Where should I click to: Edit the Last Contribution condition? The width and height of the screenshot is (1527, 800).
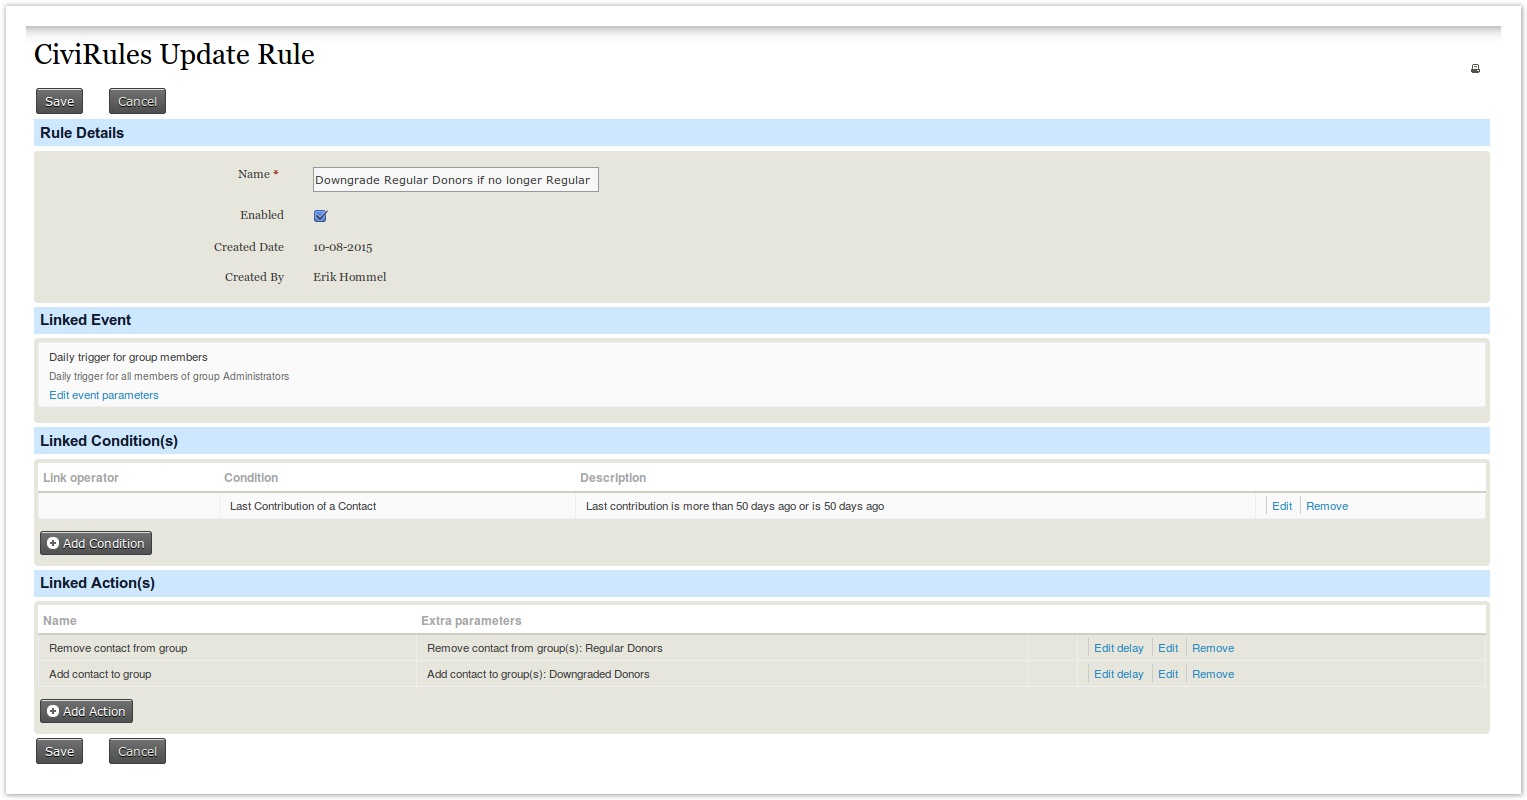click(x=1281, y=506)
